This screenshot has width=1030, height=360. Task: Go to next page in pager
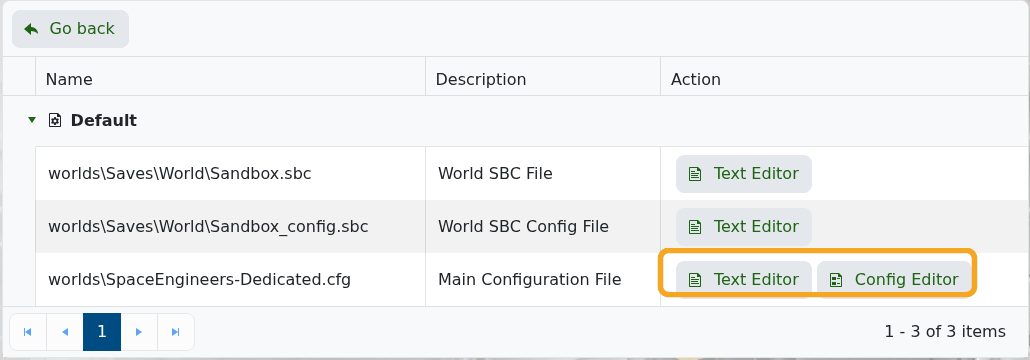pos(139,332)
